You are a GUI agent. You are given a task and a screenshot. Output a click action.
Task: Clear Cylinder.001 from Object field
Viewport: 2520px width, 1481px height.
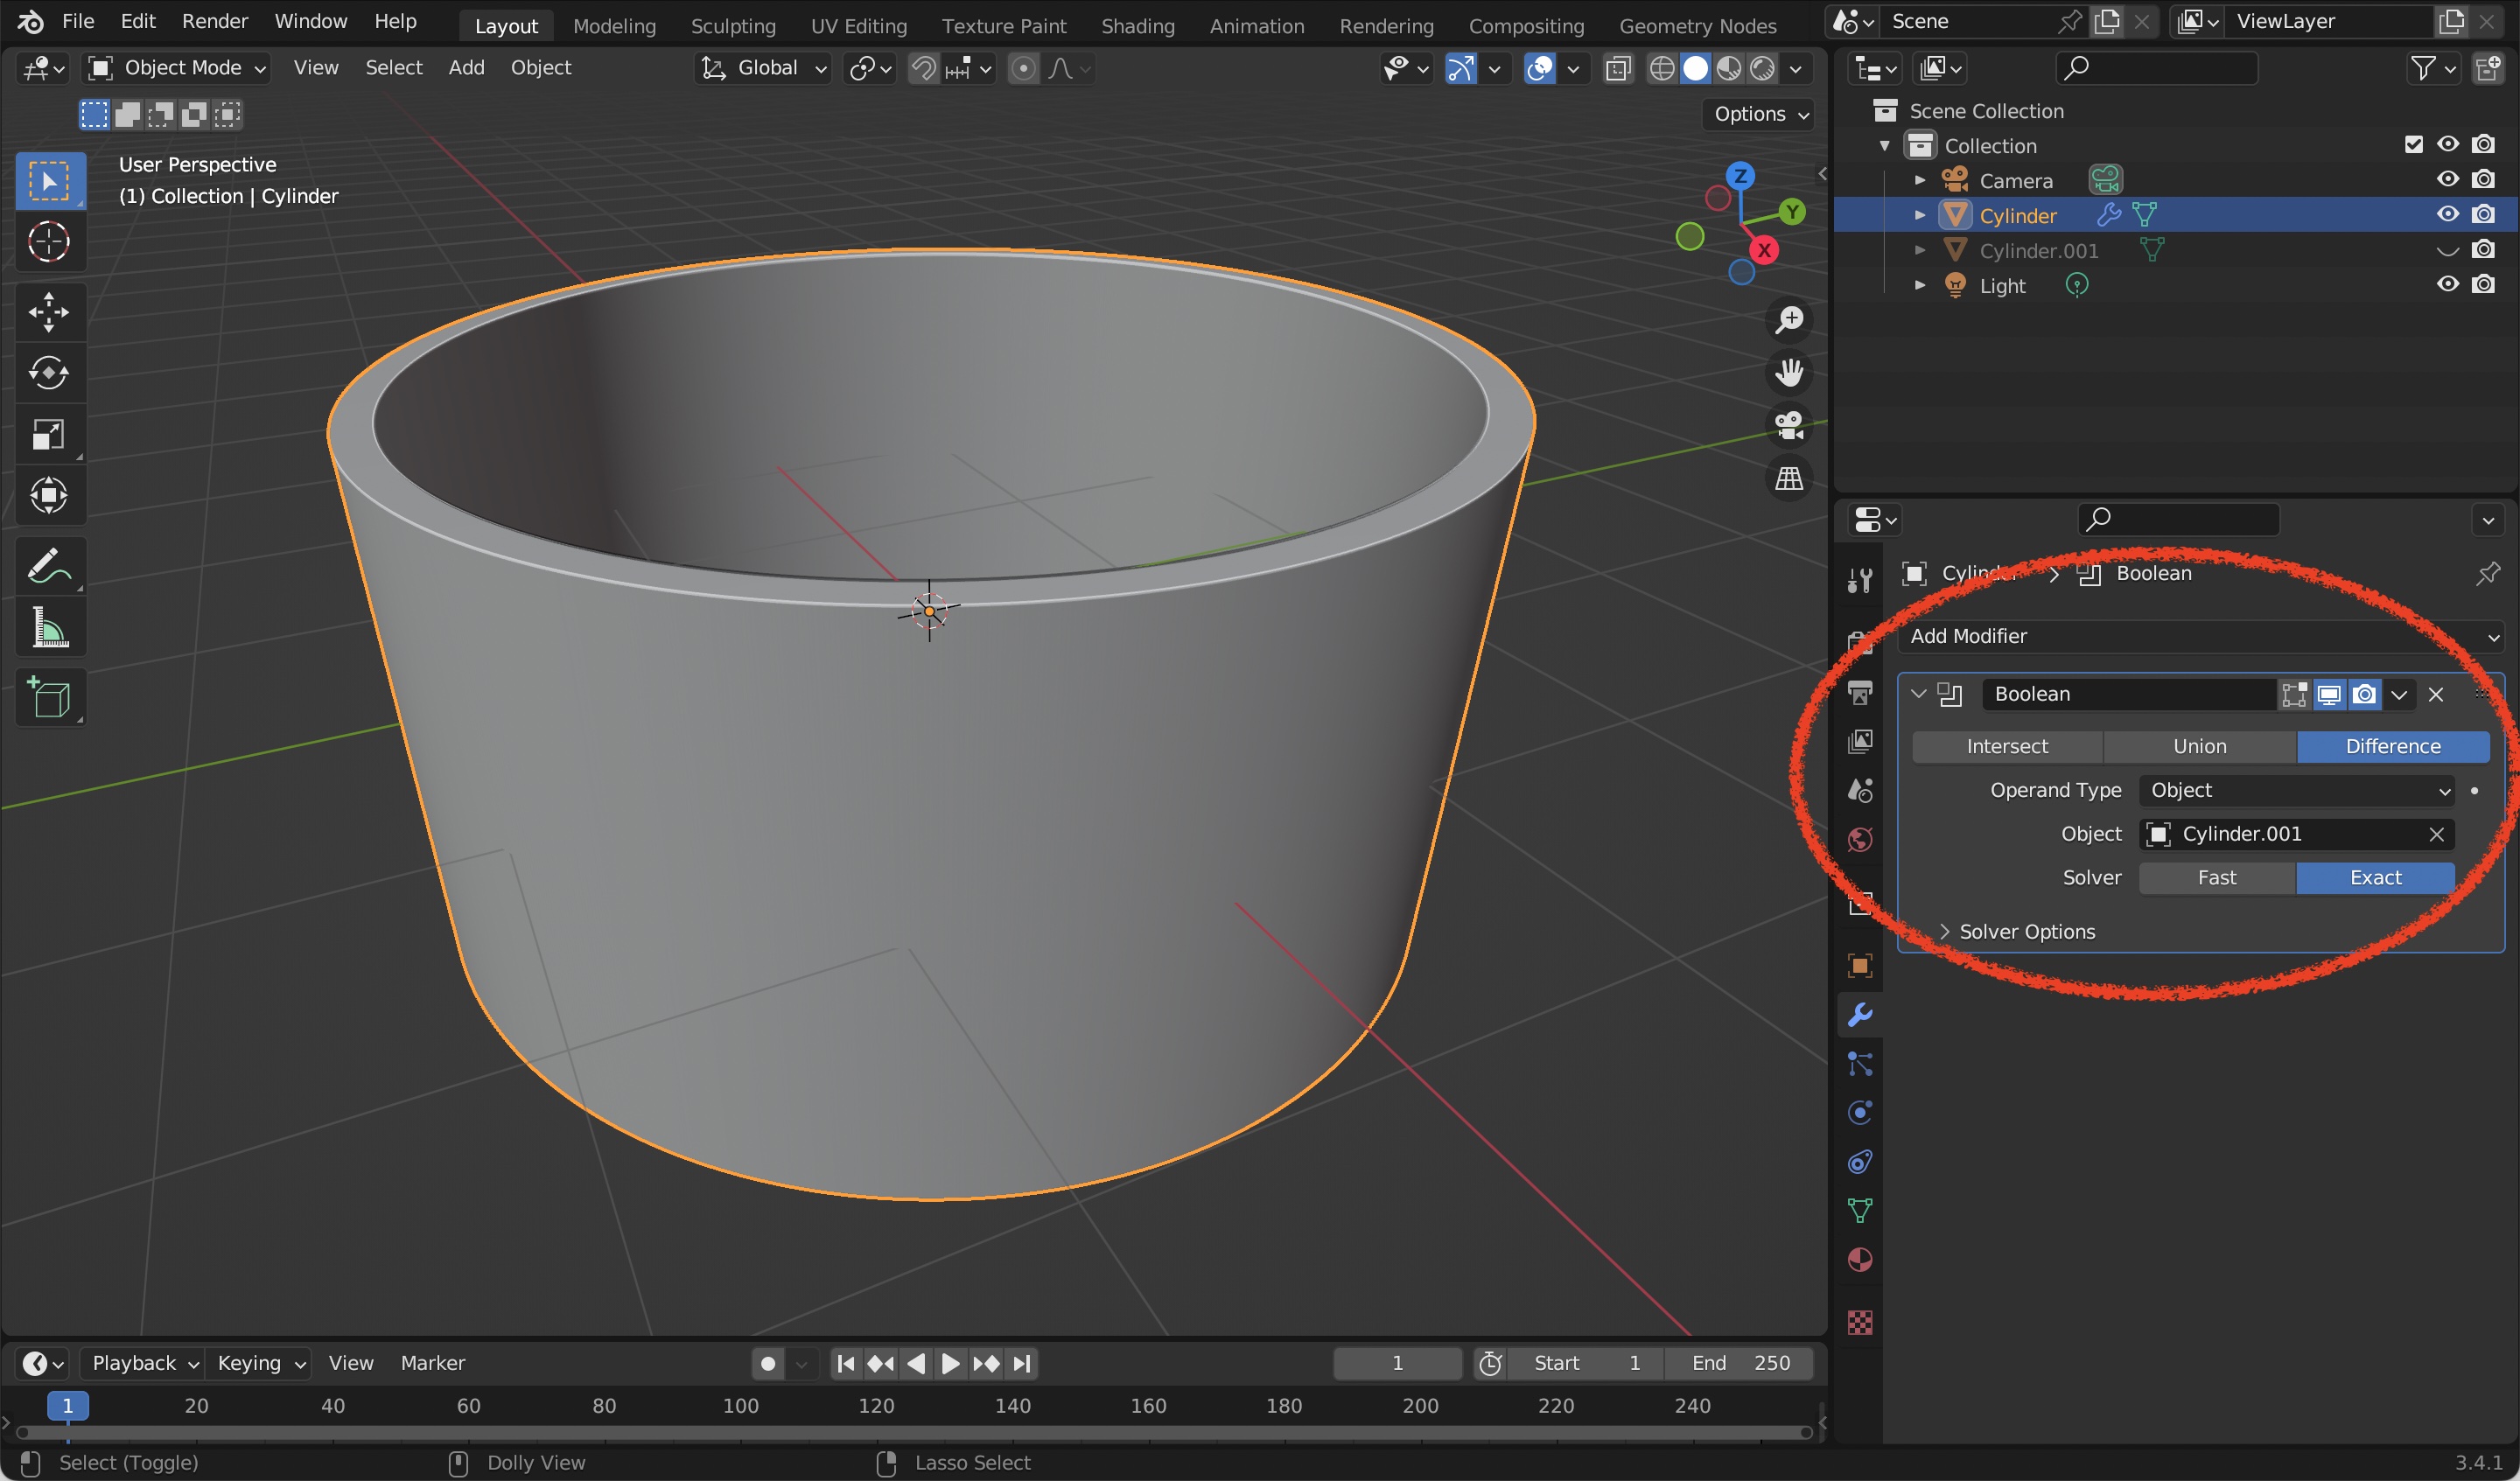pyautogui.click(x=2437, y=834)
